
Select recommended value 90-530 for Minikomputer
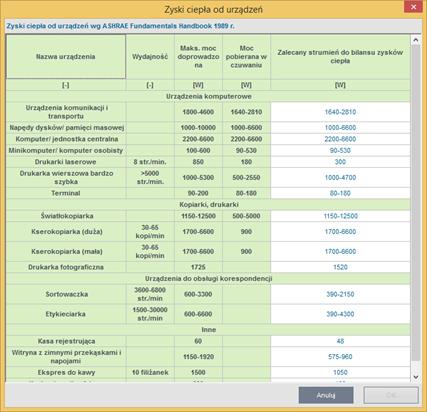(x=340, y=150)
